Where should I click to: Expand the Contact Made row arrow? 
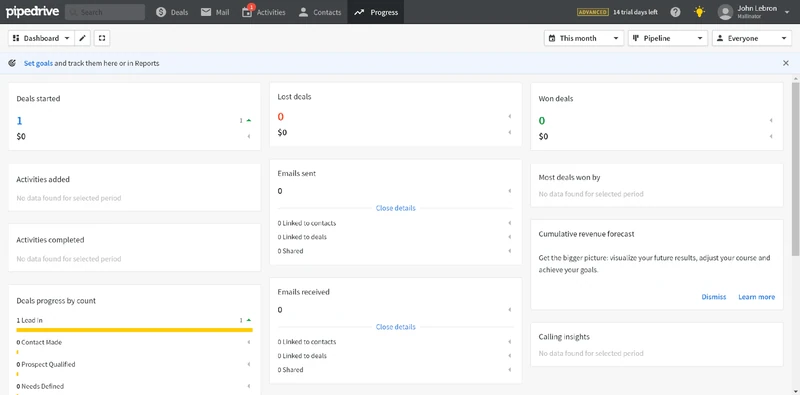click(x=249, y=342)
